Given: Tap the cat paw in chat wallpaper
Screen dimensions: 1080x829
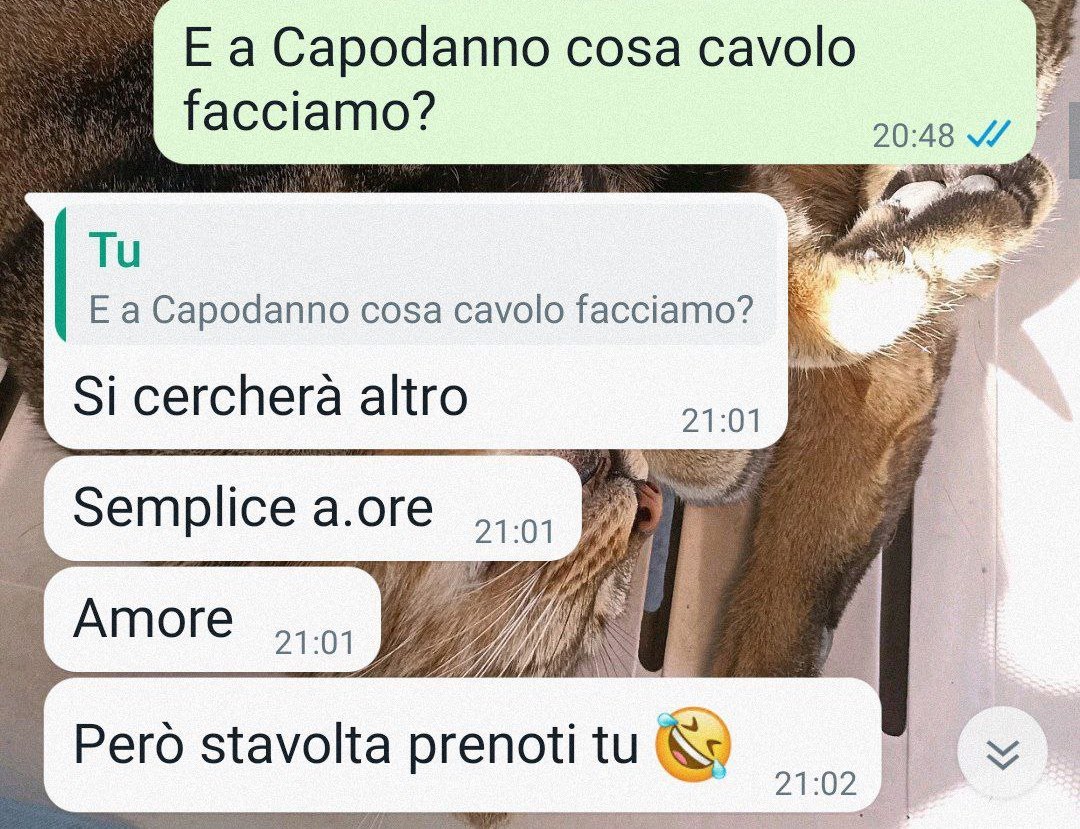Looking at the screenshot, I should 951,207.
